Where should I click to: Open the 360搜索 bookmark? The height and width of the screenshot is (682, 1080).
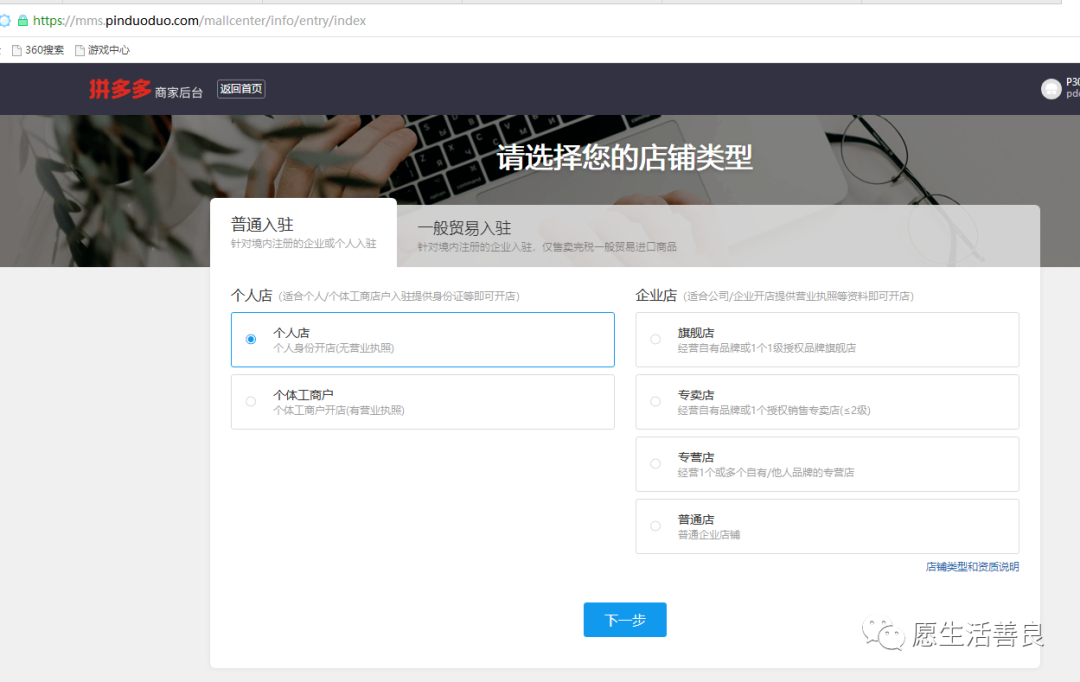coord(38,50)
